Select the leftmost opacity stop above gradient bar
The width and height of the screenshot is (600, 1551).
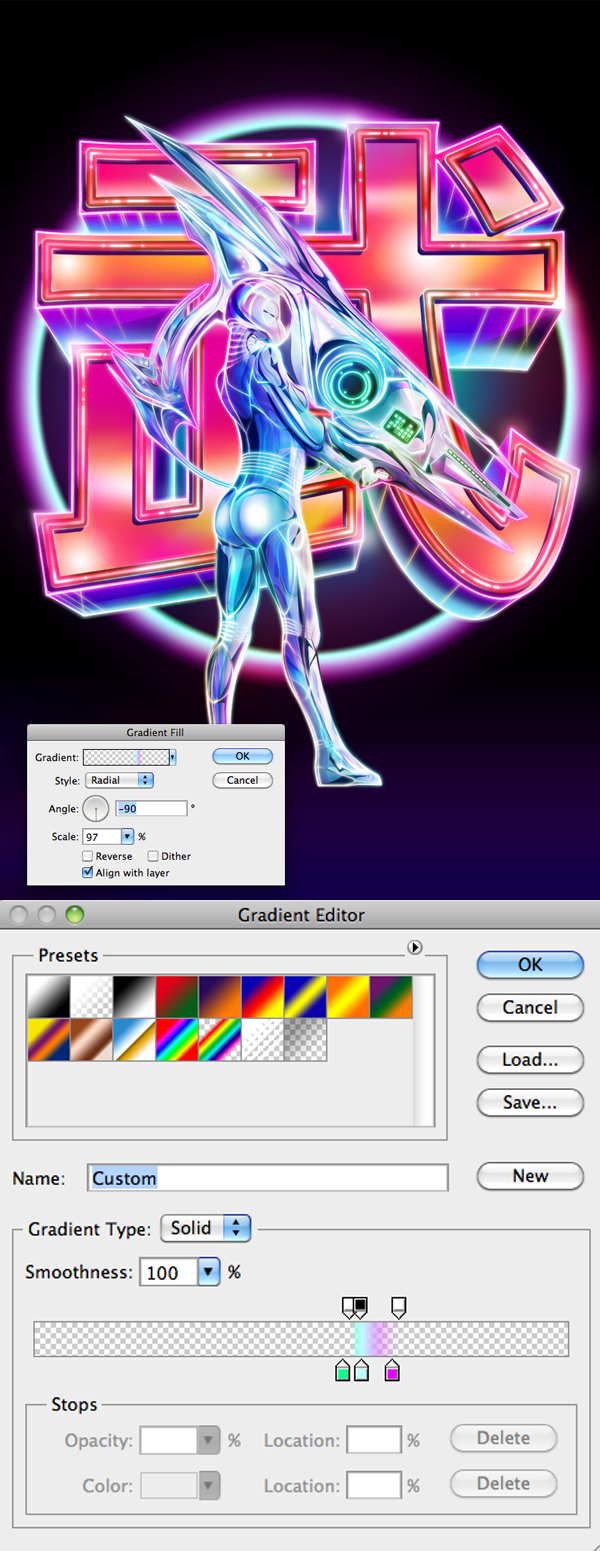[x=349, y=1307]
